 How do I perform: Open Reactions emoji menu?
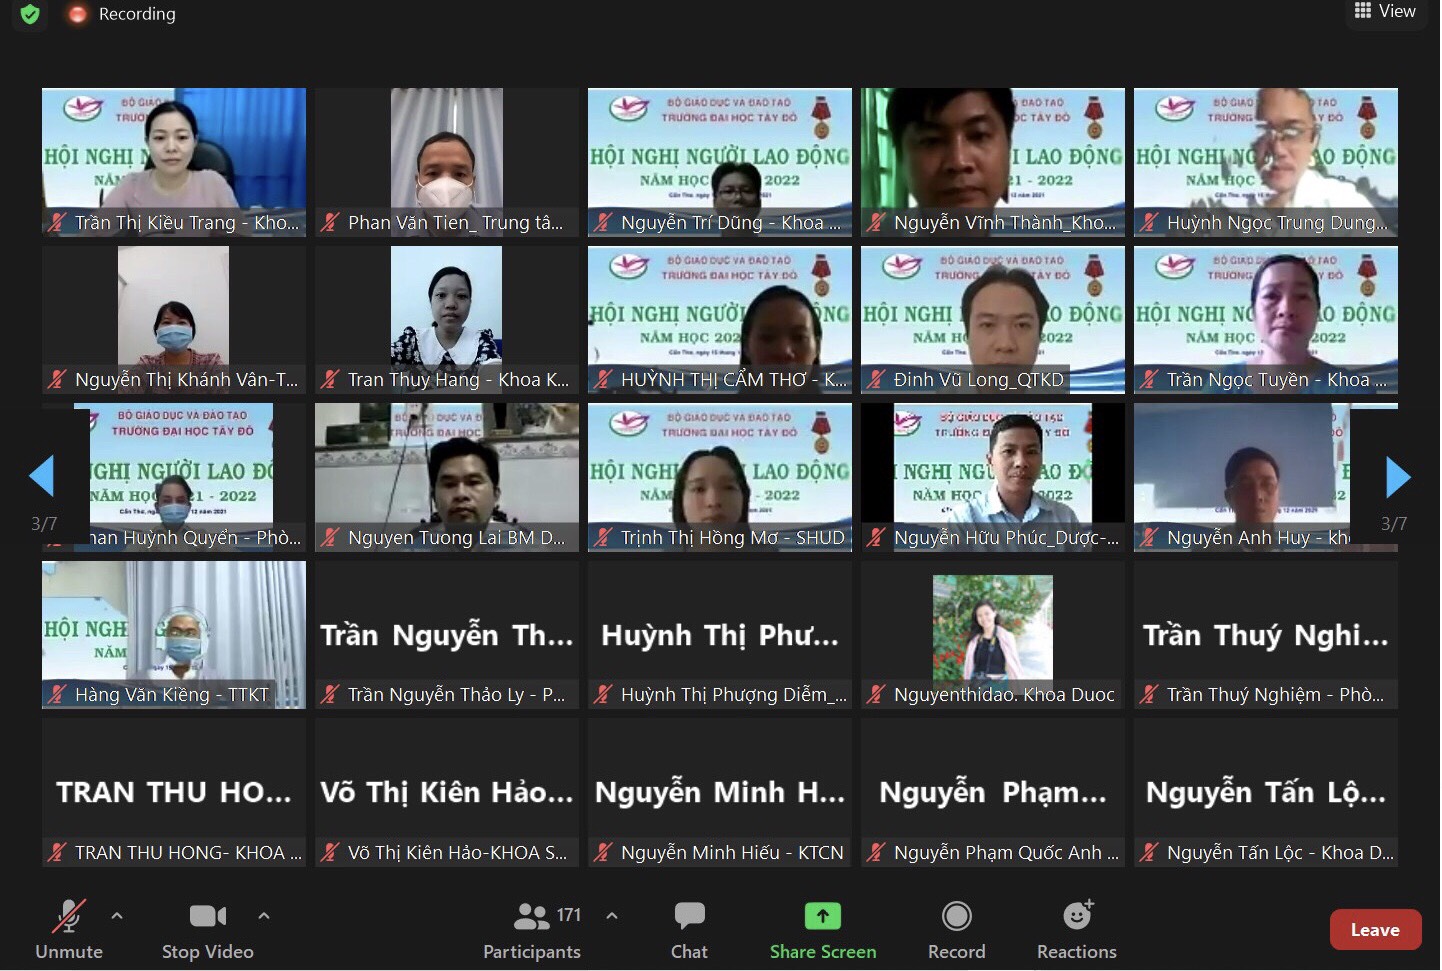pos(1077,930)
